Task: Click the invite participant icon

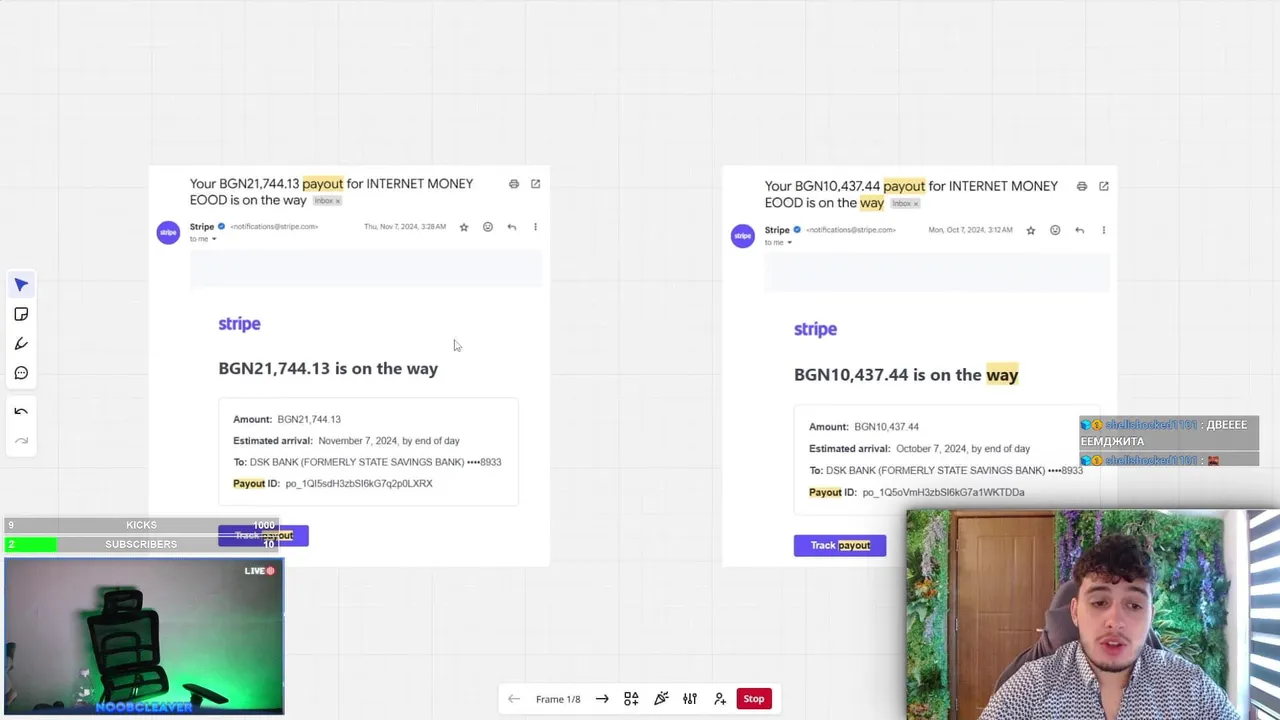Action: [720, 699]
